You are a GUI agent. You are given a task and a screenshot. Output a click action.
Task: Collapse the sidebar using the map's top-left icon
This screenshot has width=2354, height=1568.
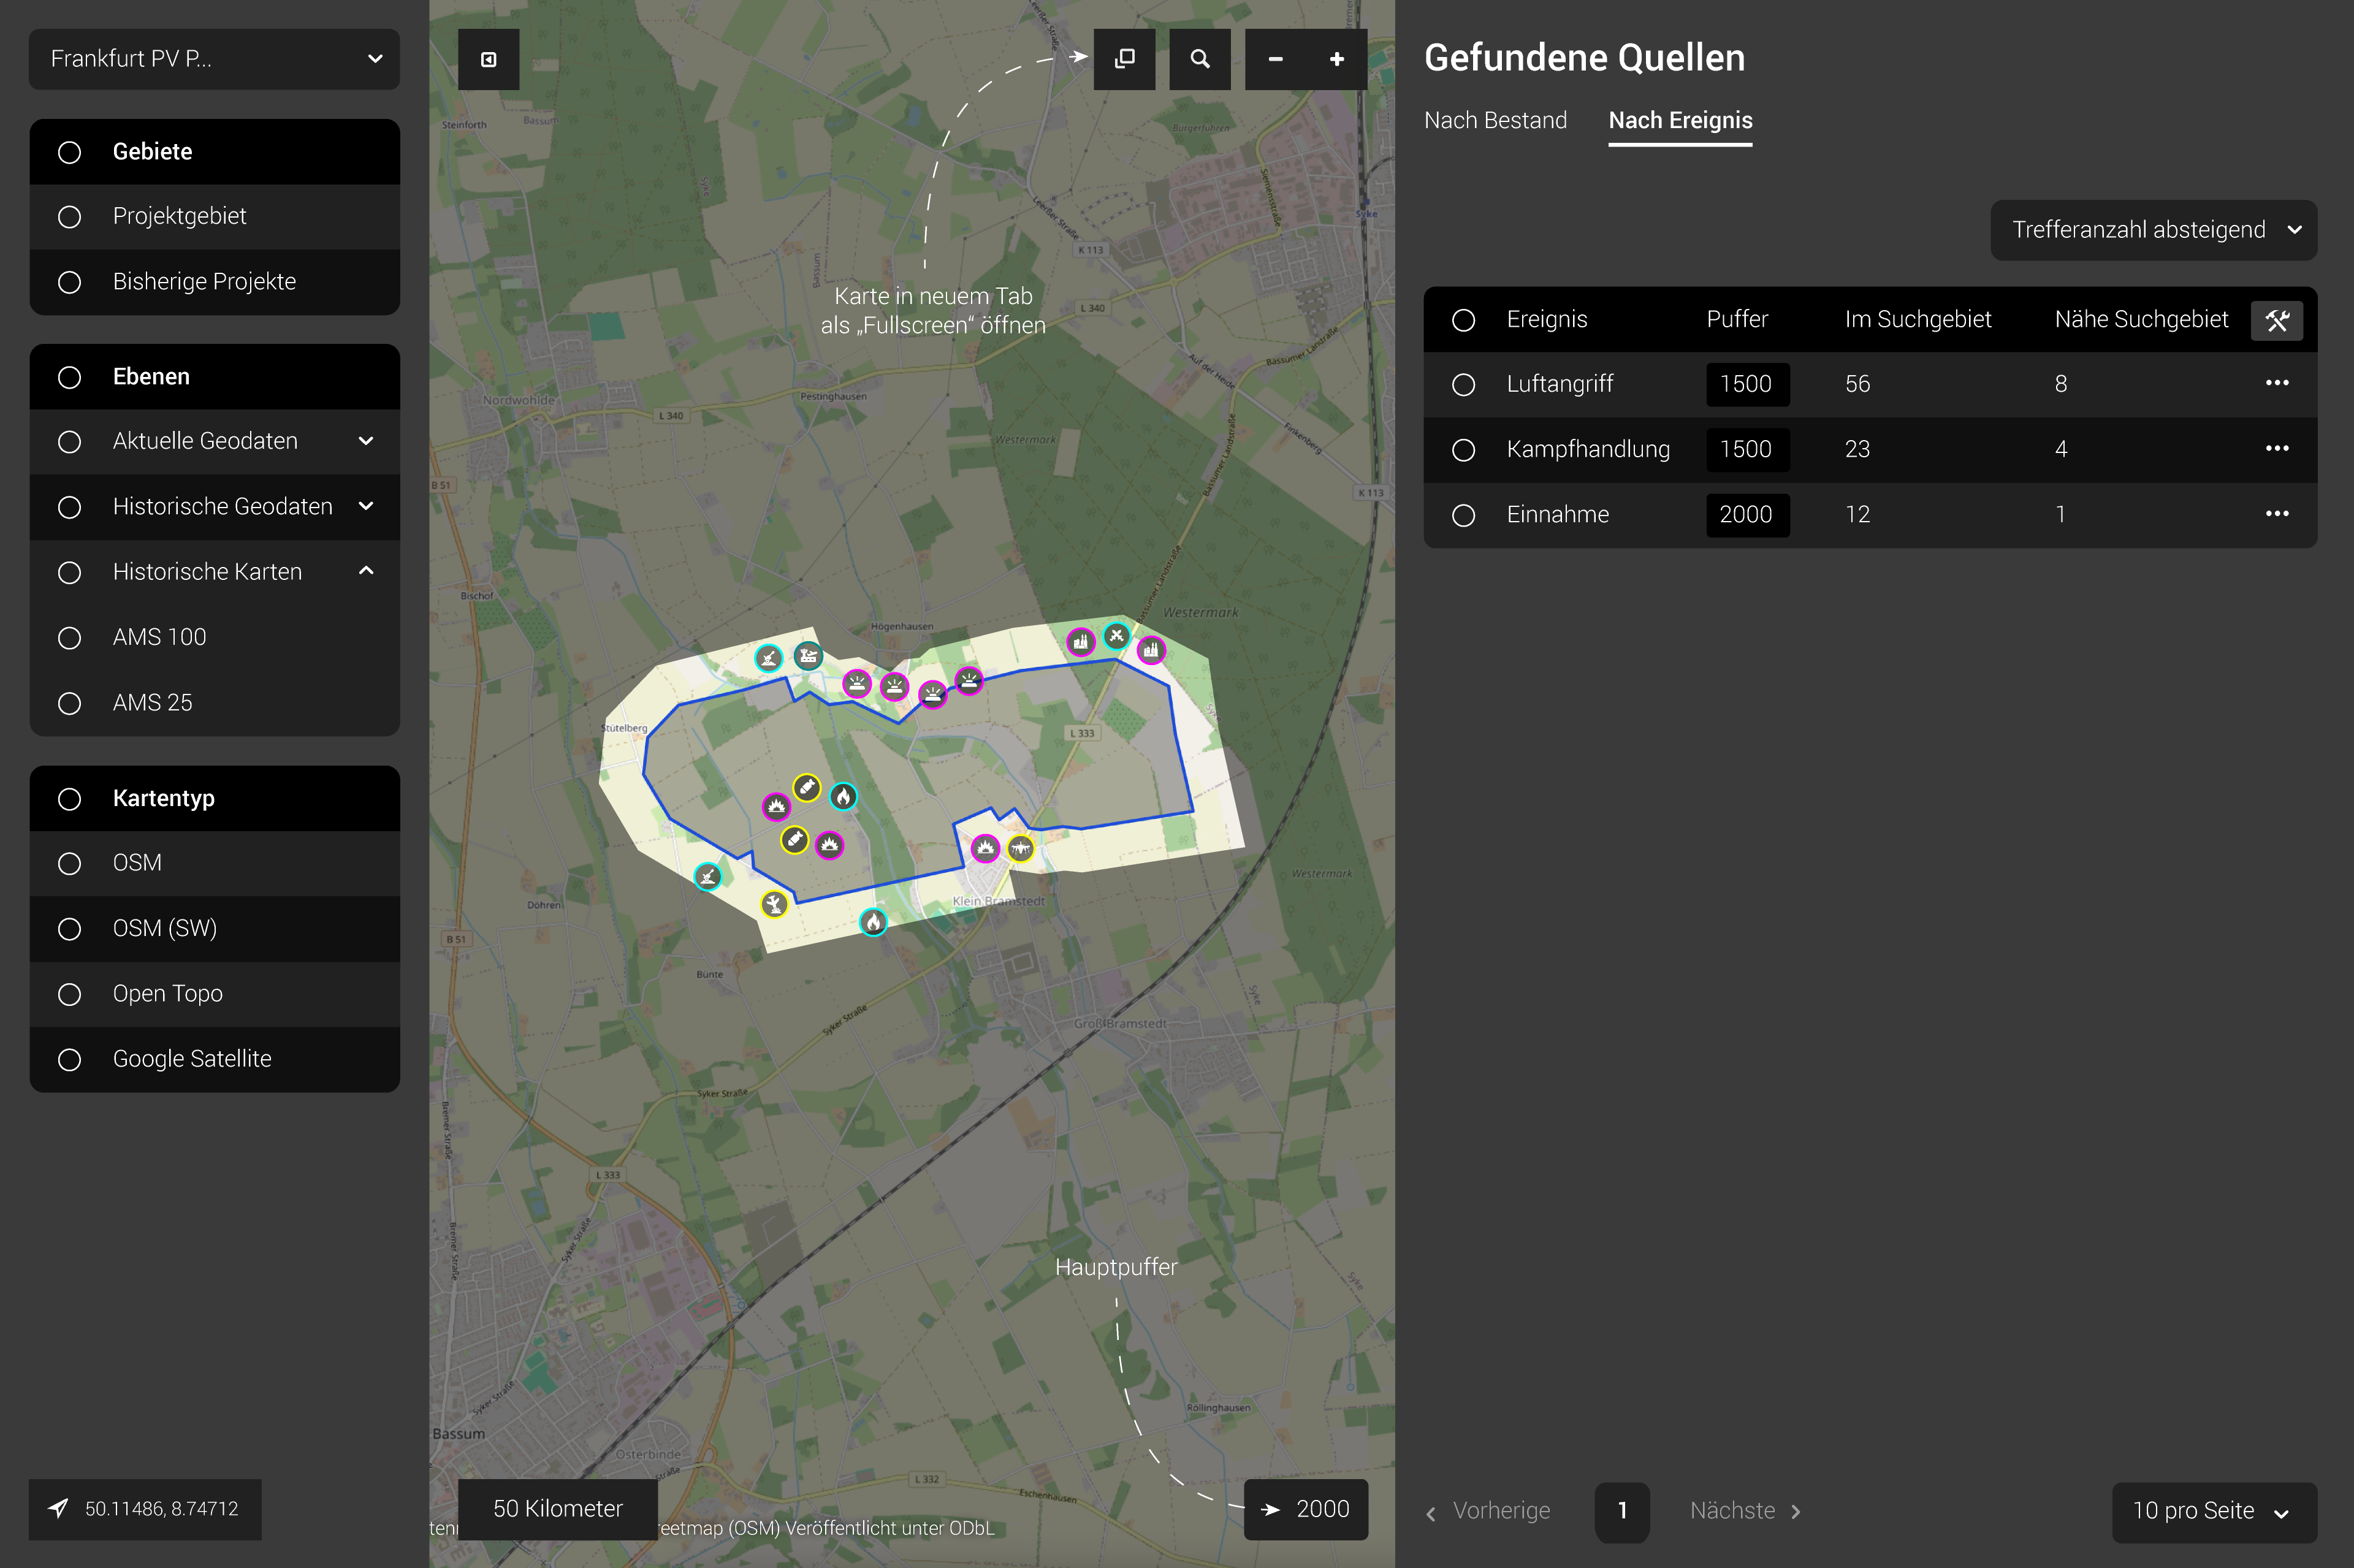click(489, 59)
